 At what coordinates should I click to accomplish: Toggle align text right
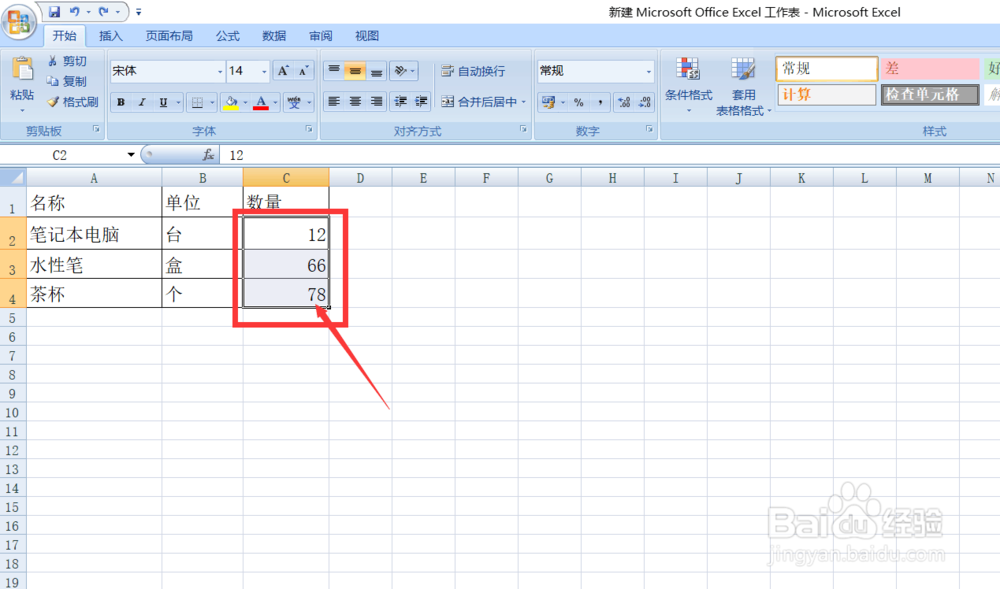coord(376,101)
